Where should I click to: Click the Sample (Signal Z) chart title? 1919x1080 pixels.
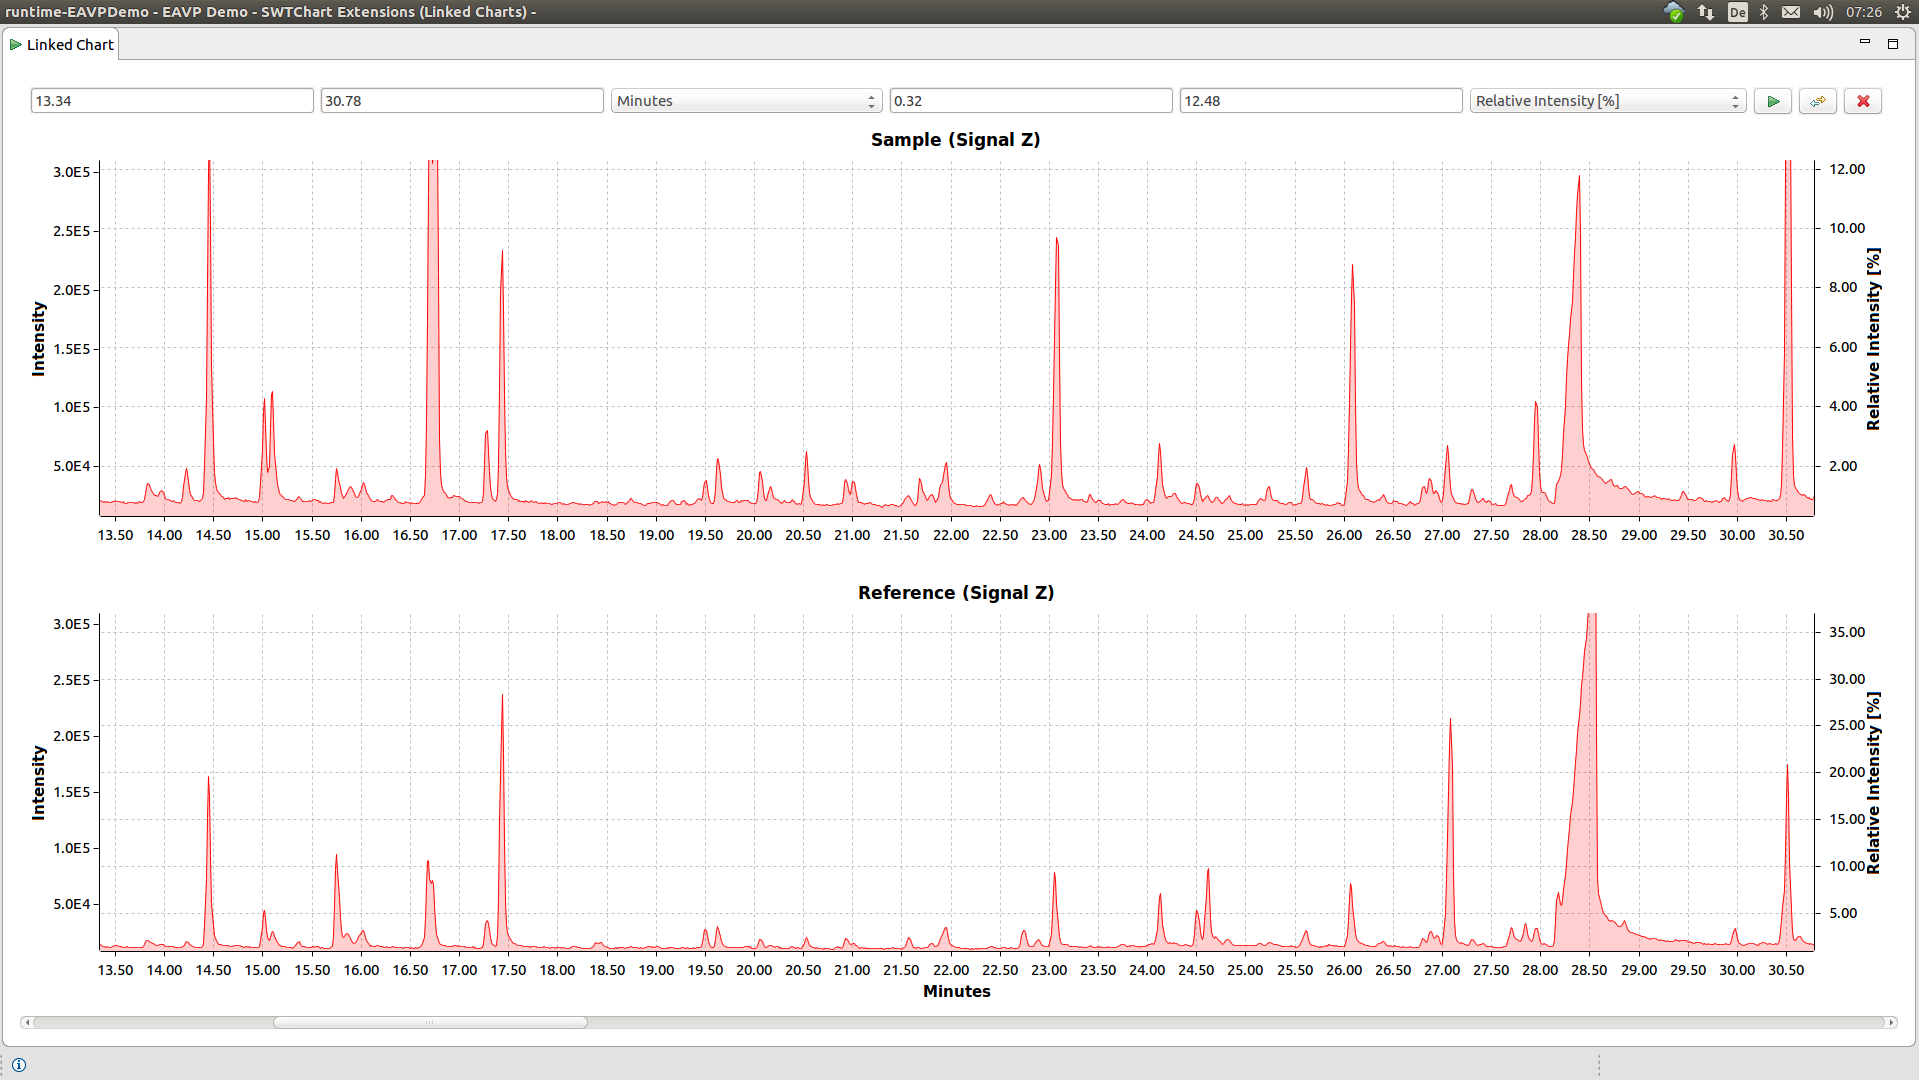click(x=955, y=140)
